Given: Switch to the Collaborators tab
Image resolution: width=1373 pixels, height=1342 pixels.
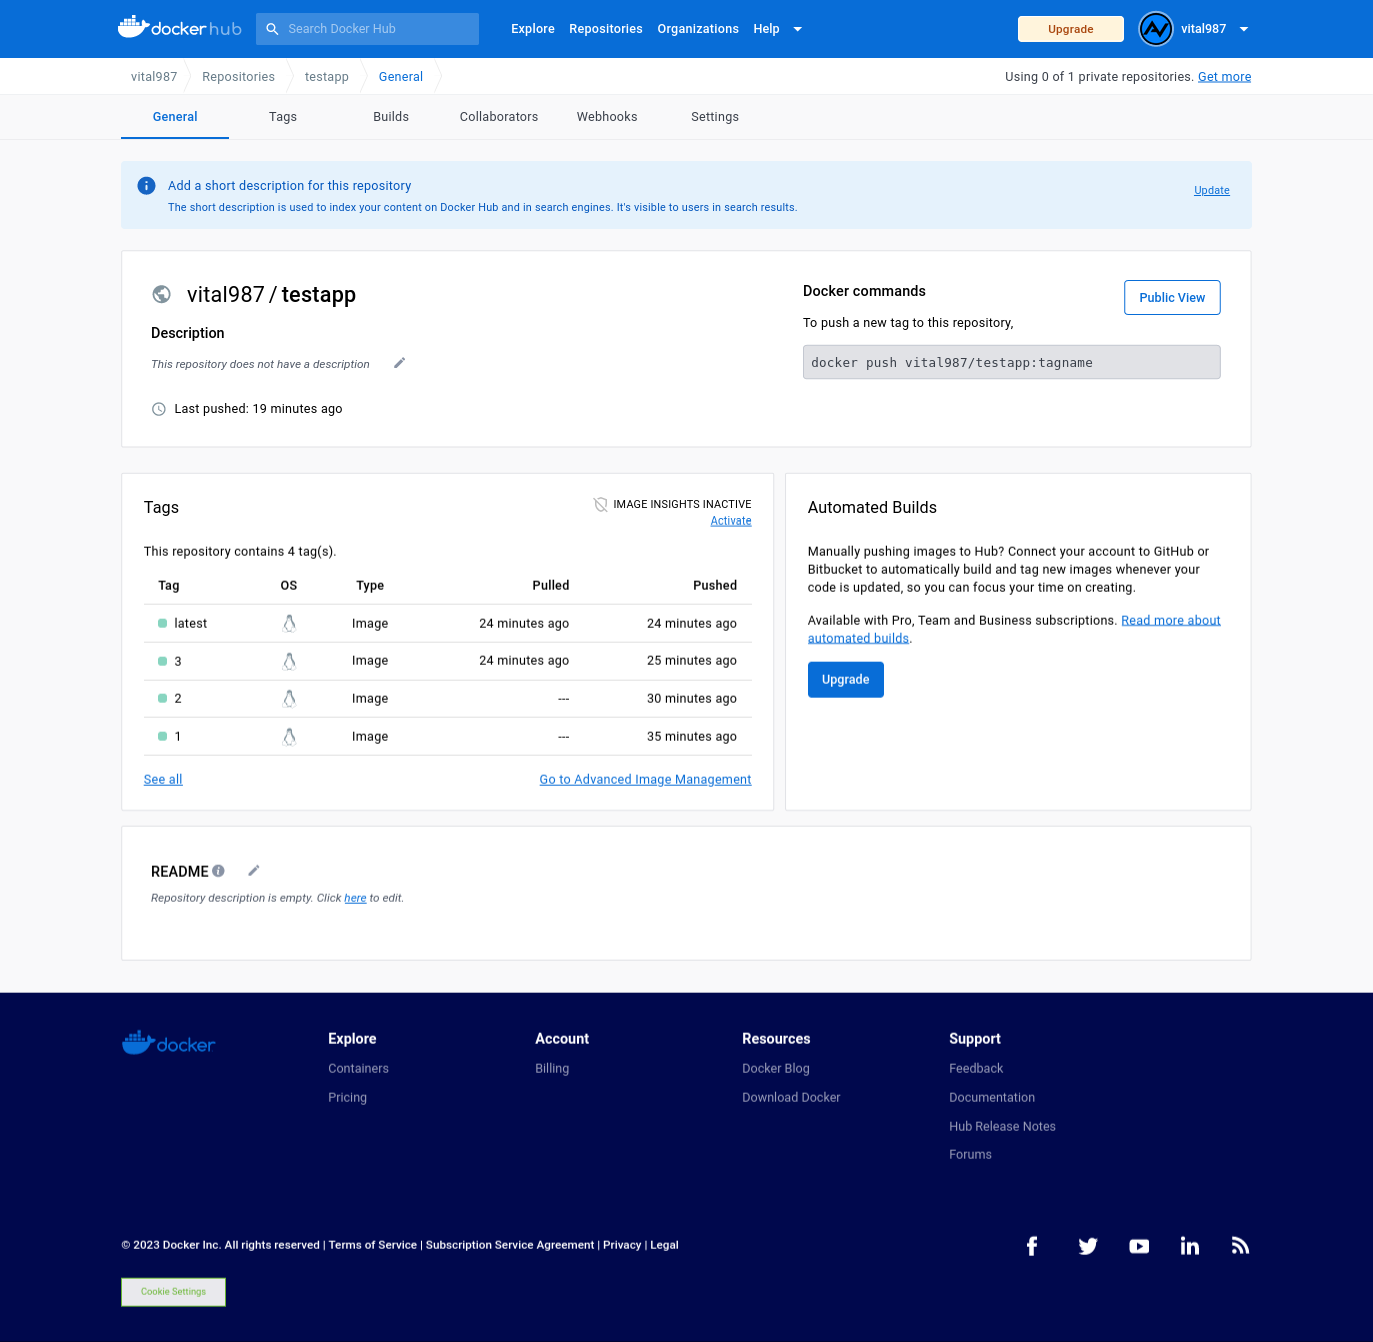Looking at the screenshot, I should click(x=499, y=117).
